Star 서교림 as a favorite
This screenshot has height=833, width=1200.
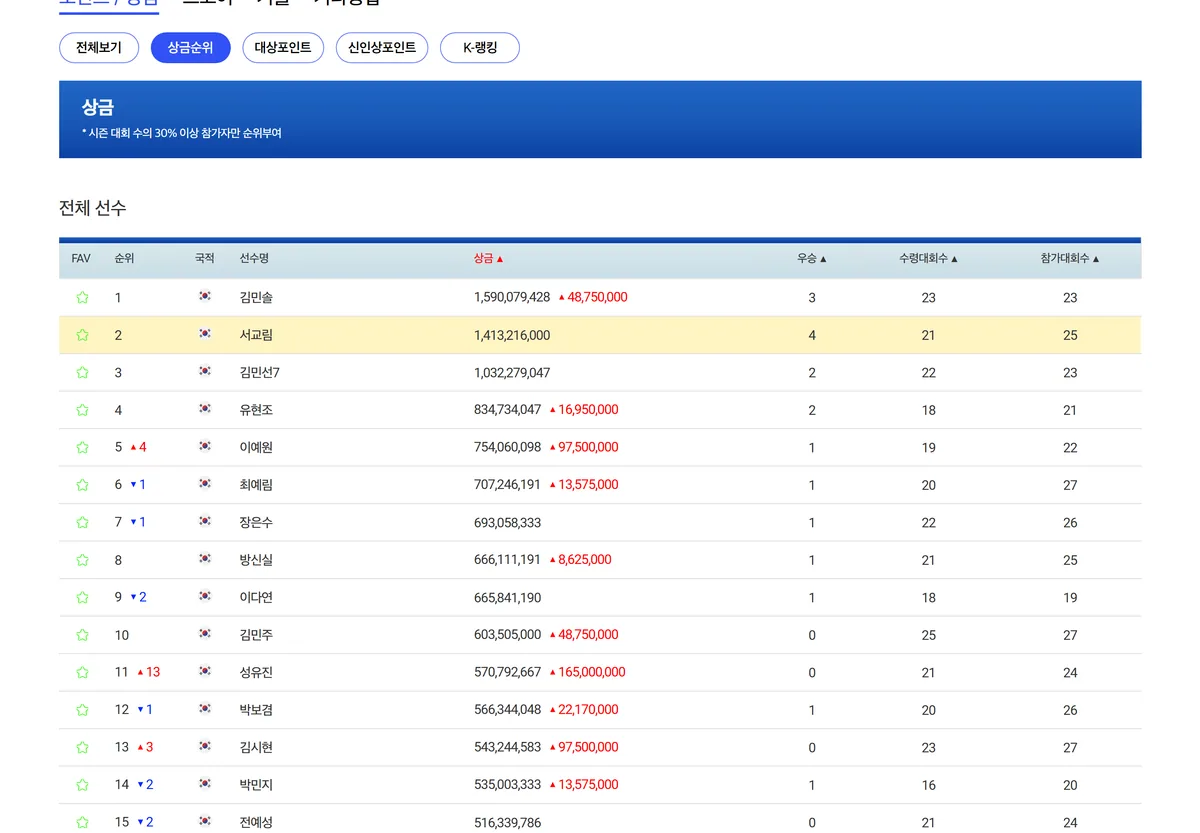click(82, 335)
